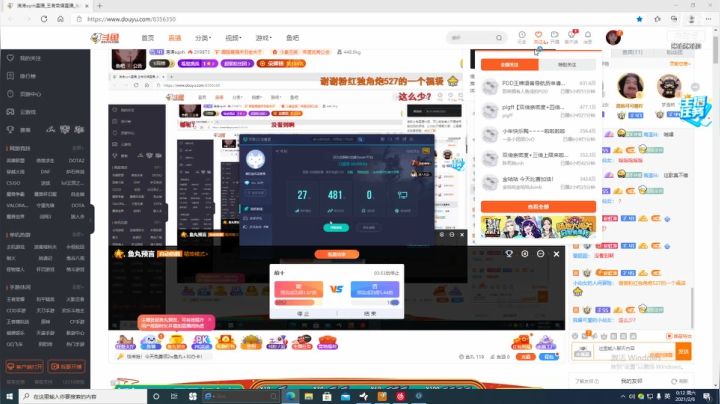This screenshot has width=720, height=404.
Task: Expand 全部 next to 单机热游 section
Action: [78, 235]
